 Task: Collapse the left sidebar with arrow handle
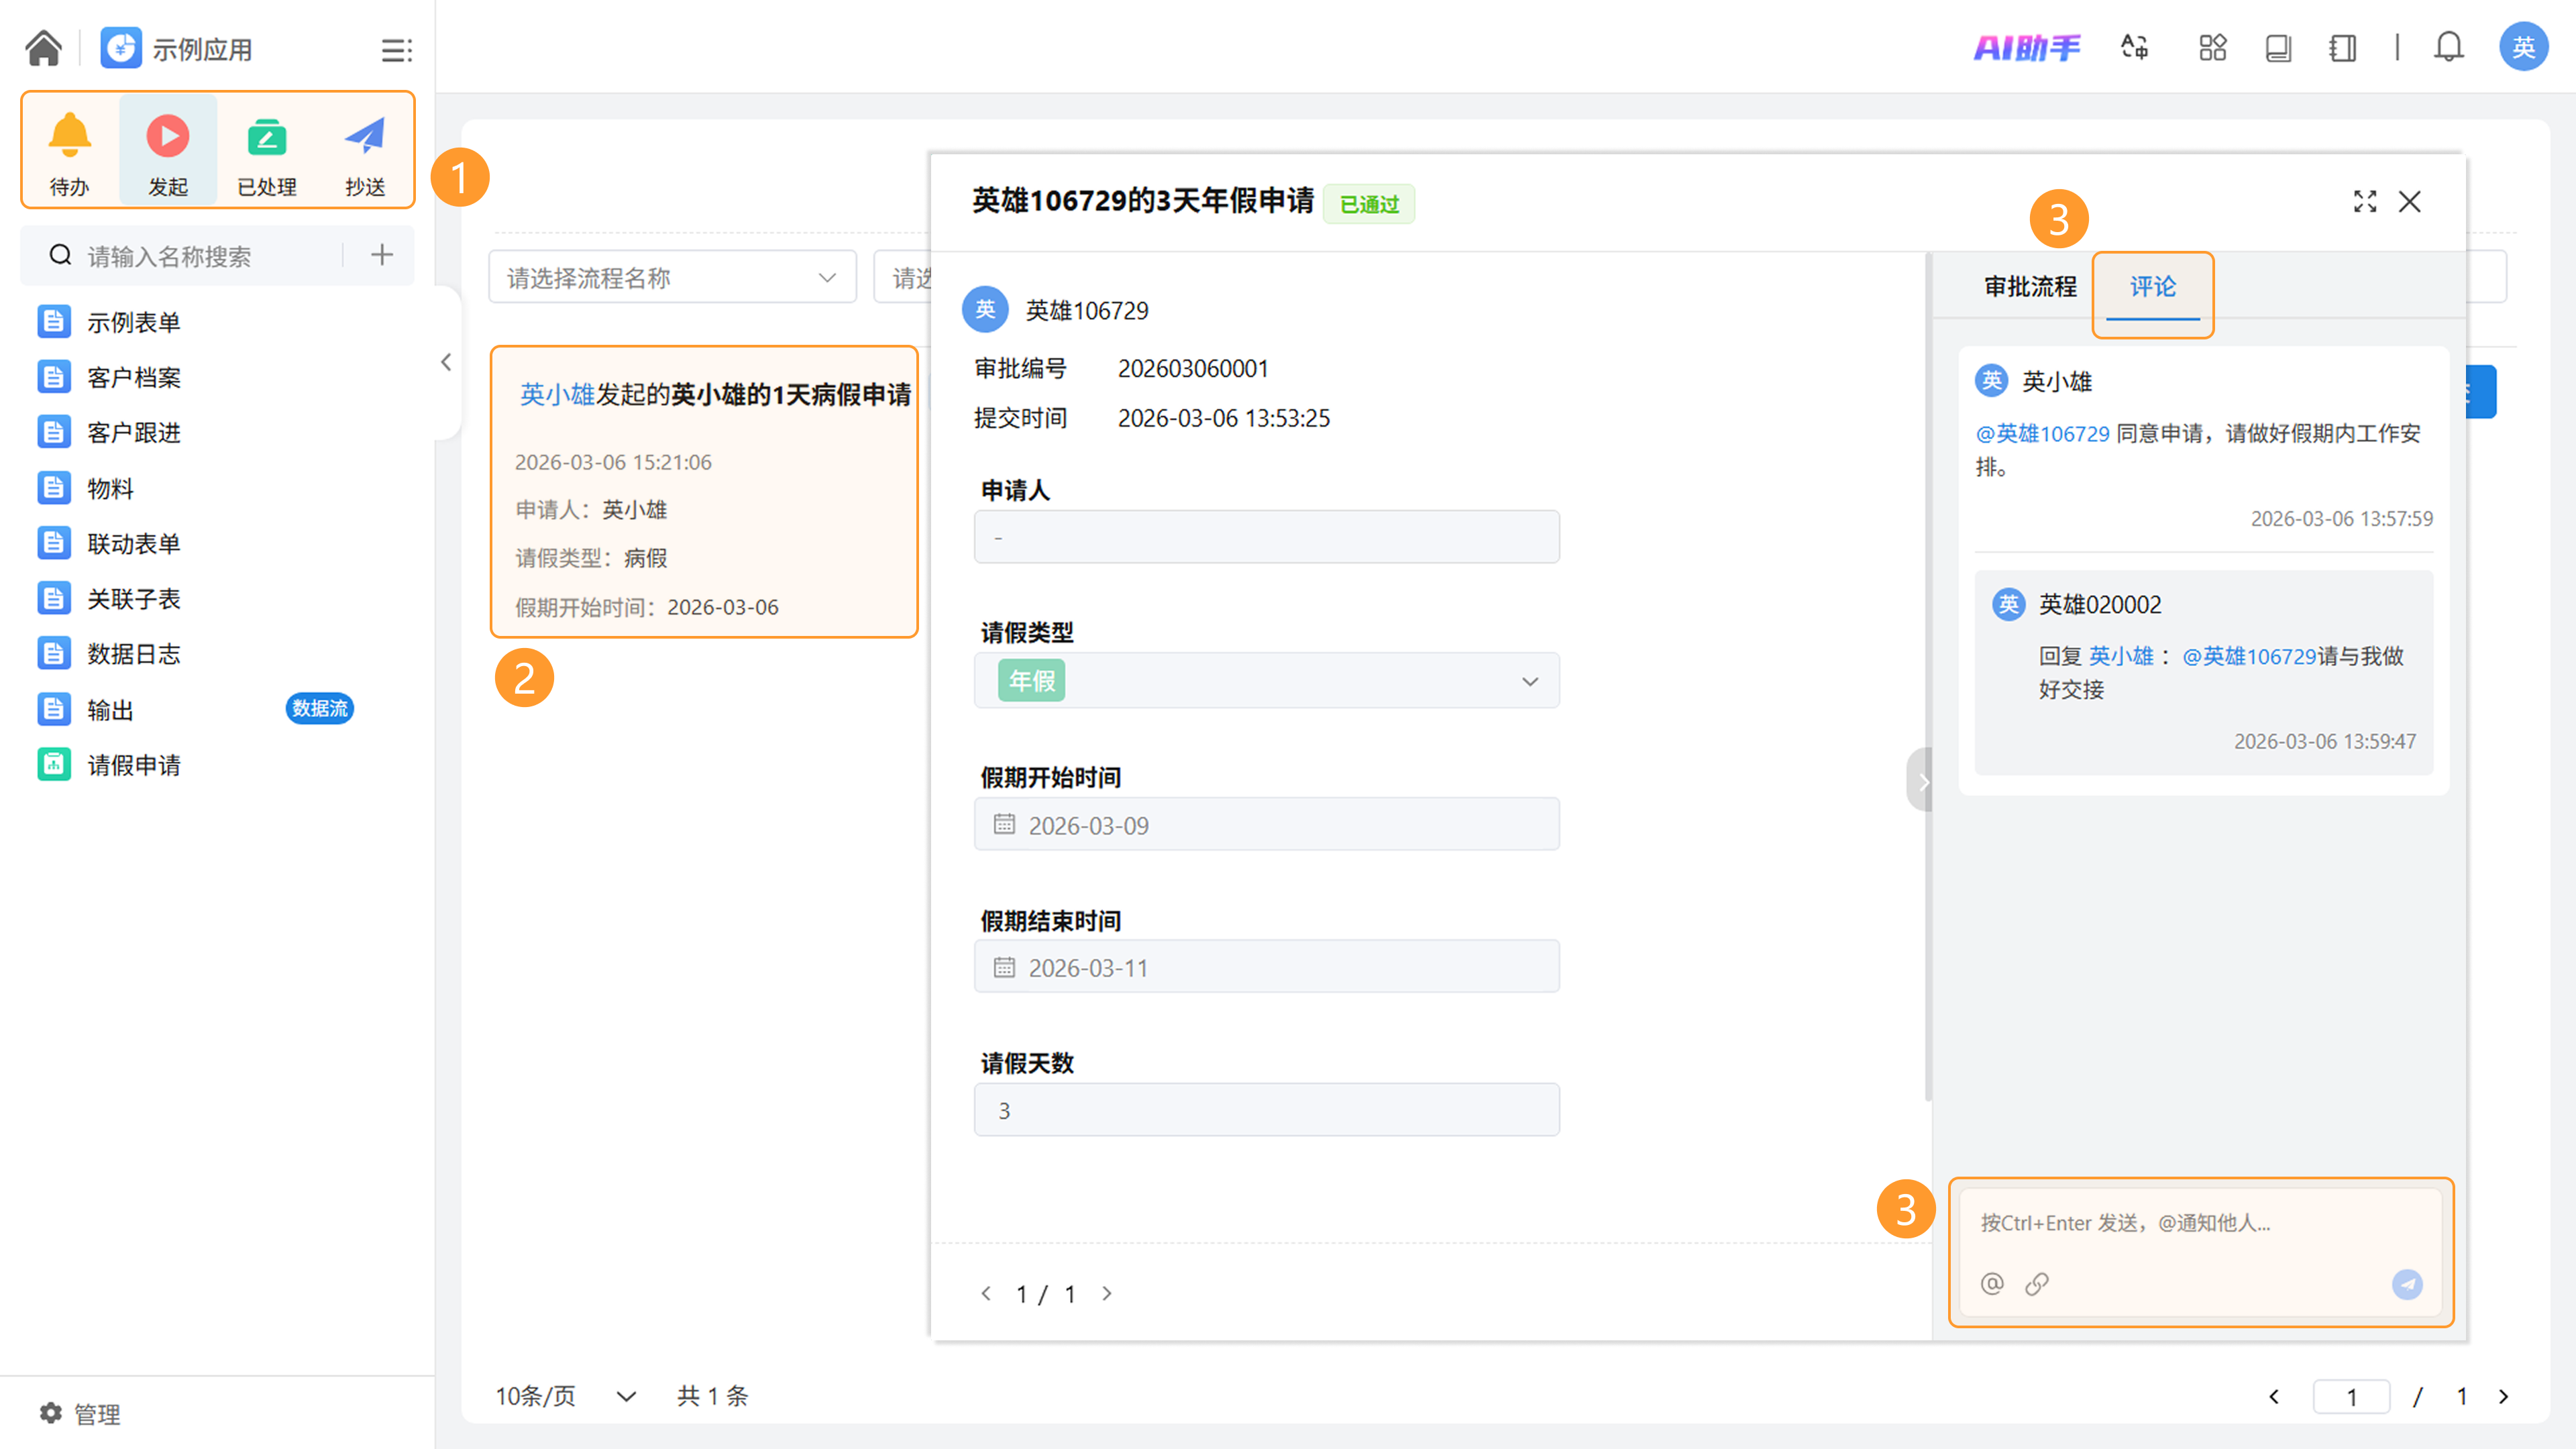446,362
